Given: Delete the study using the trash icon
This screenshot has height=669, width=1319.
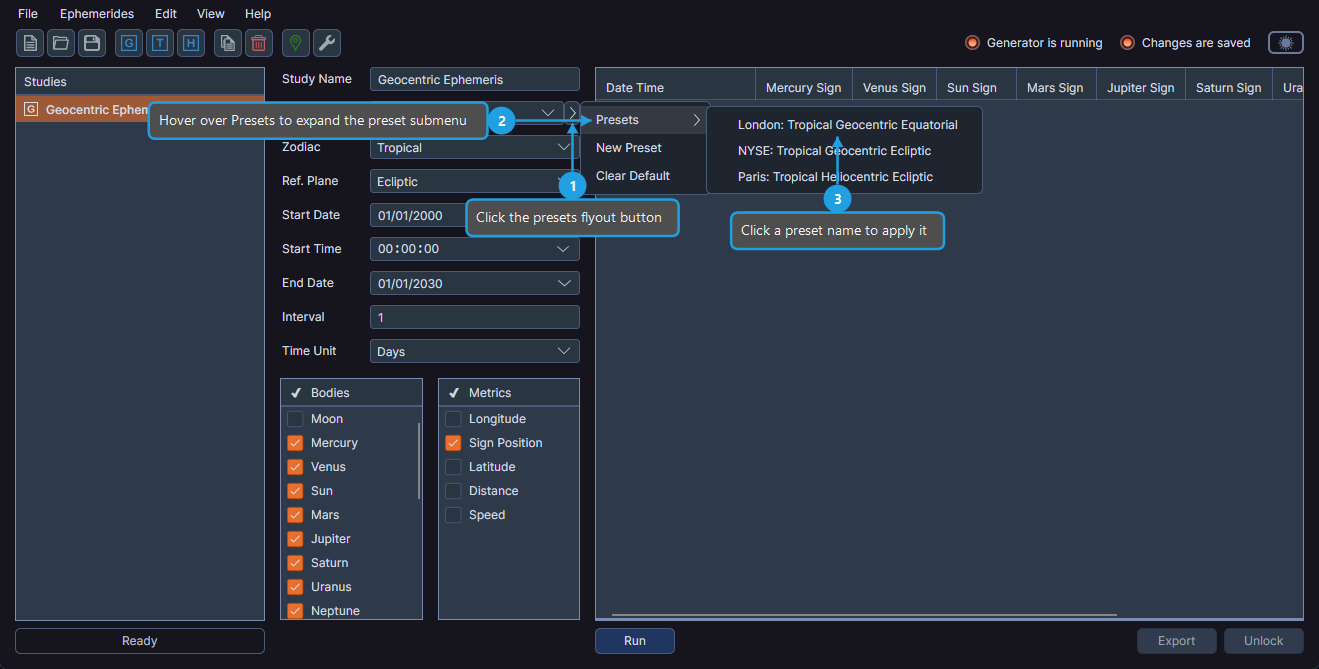Looking at the screenshot, I should pyautogui.click(x=258, y=43).
